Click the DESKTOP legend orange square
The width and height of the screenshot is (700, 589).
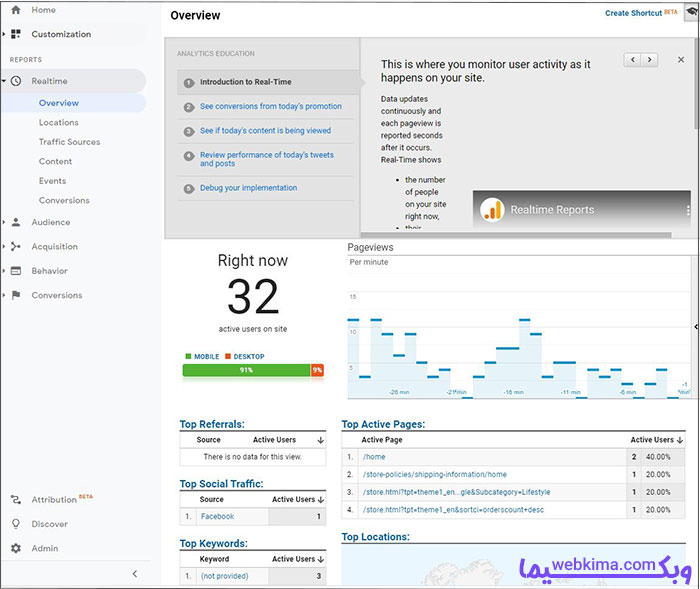click(x=228, y=356)
